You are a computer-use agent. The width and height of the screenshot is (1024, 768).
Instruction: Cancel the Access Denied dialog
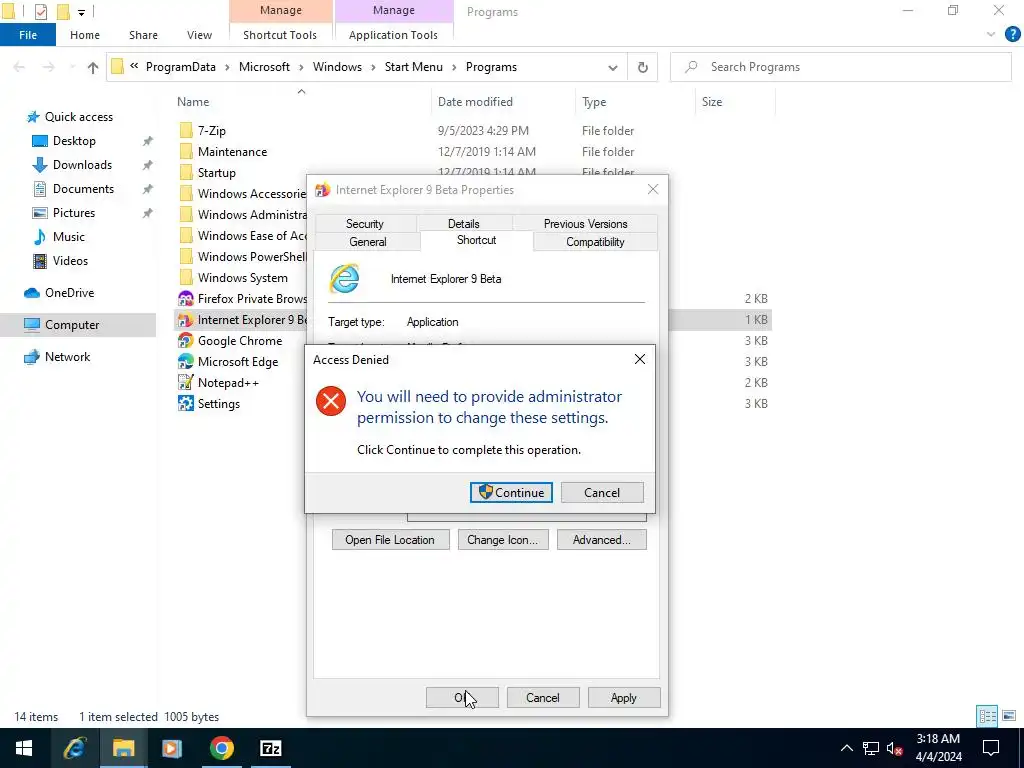[x=601, y=492]
